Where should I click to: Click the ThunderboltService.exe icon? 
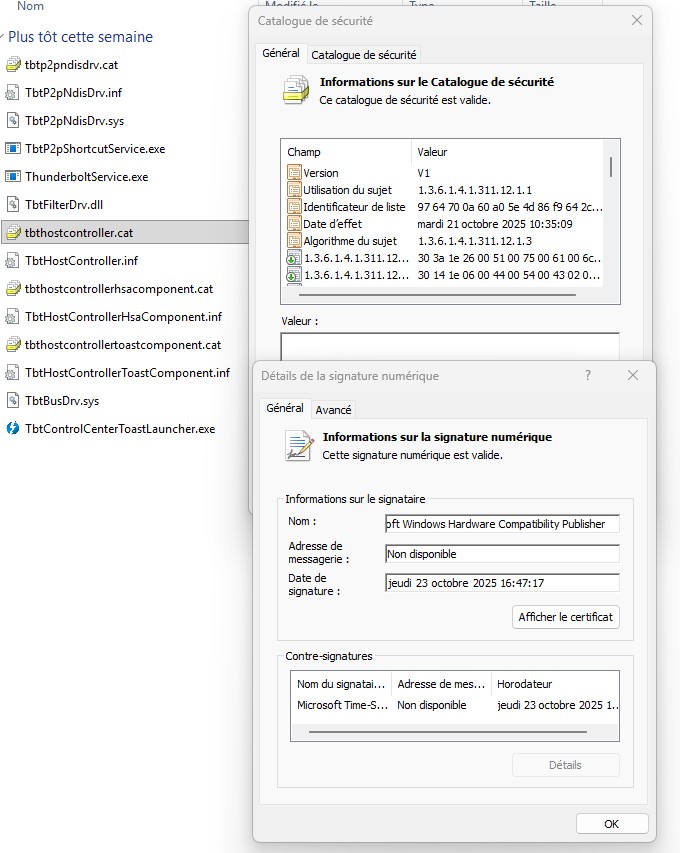tap(13, 177)
